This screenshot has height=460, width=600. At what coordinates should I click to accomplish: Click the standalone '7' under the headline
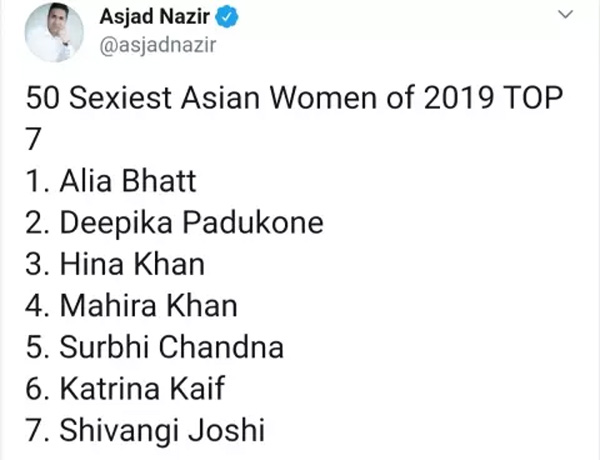33,139
